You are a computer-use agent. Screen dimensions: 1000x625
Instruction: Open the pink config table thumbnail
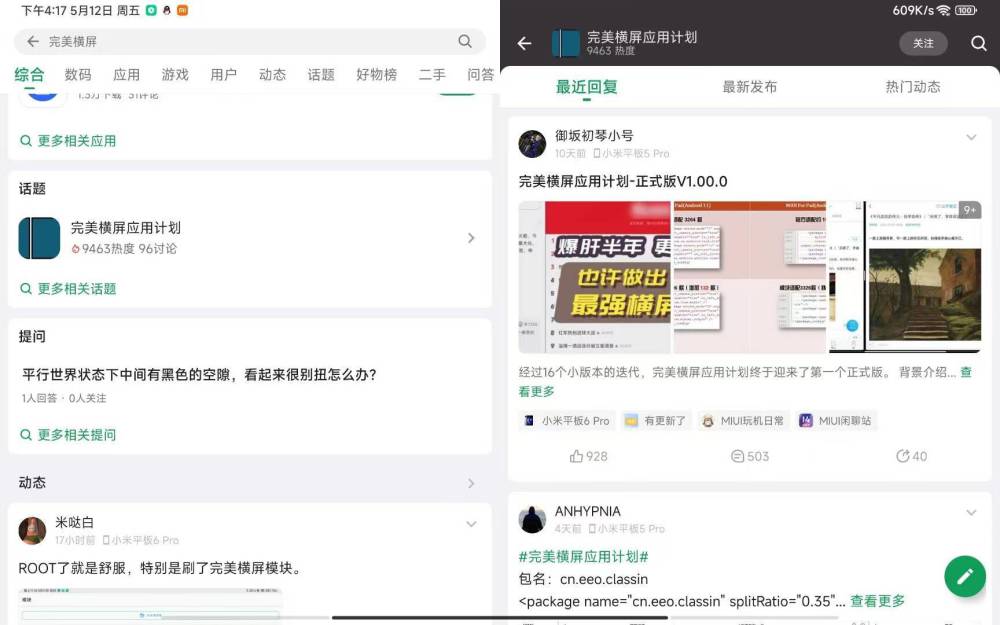[x=750, y=277]
